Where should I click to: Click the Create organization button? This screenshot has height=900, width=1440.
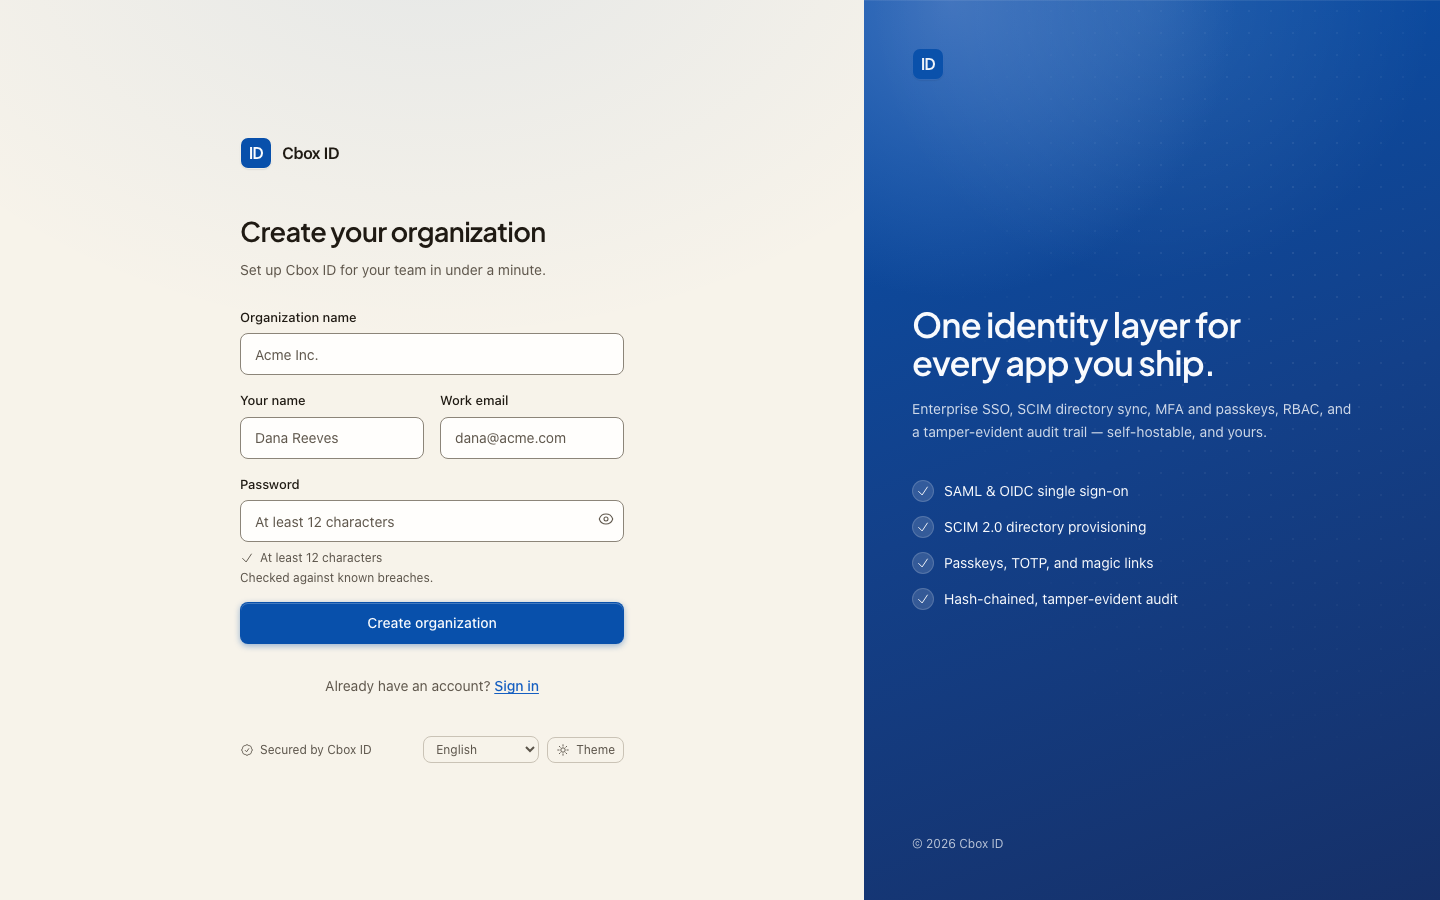pyautogui.click(x=432, y=623)
